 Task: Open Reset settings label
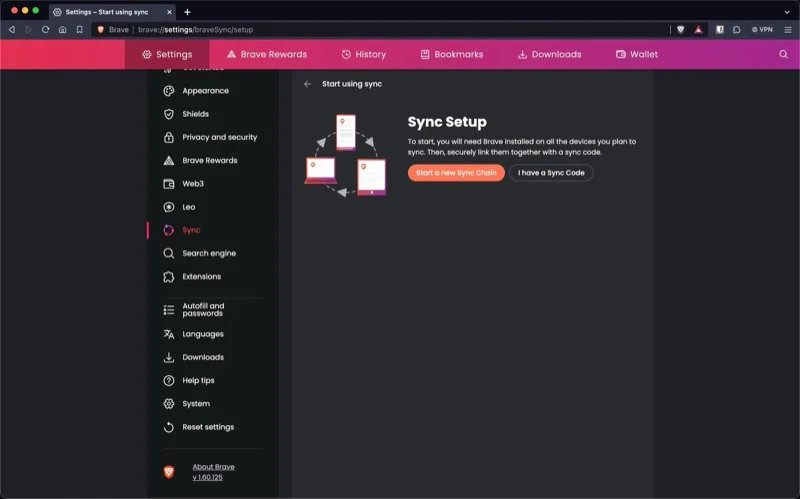click(x=208, y=427)
